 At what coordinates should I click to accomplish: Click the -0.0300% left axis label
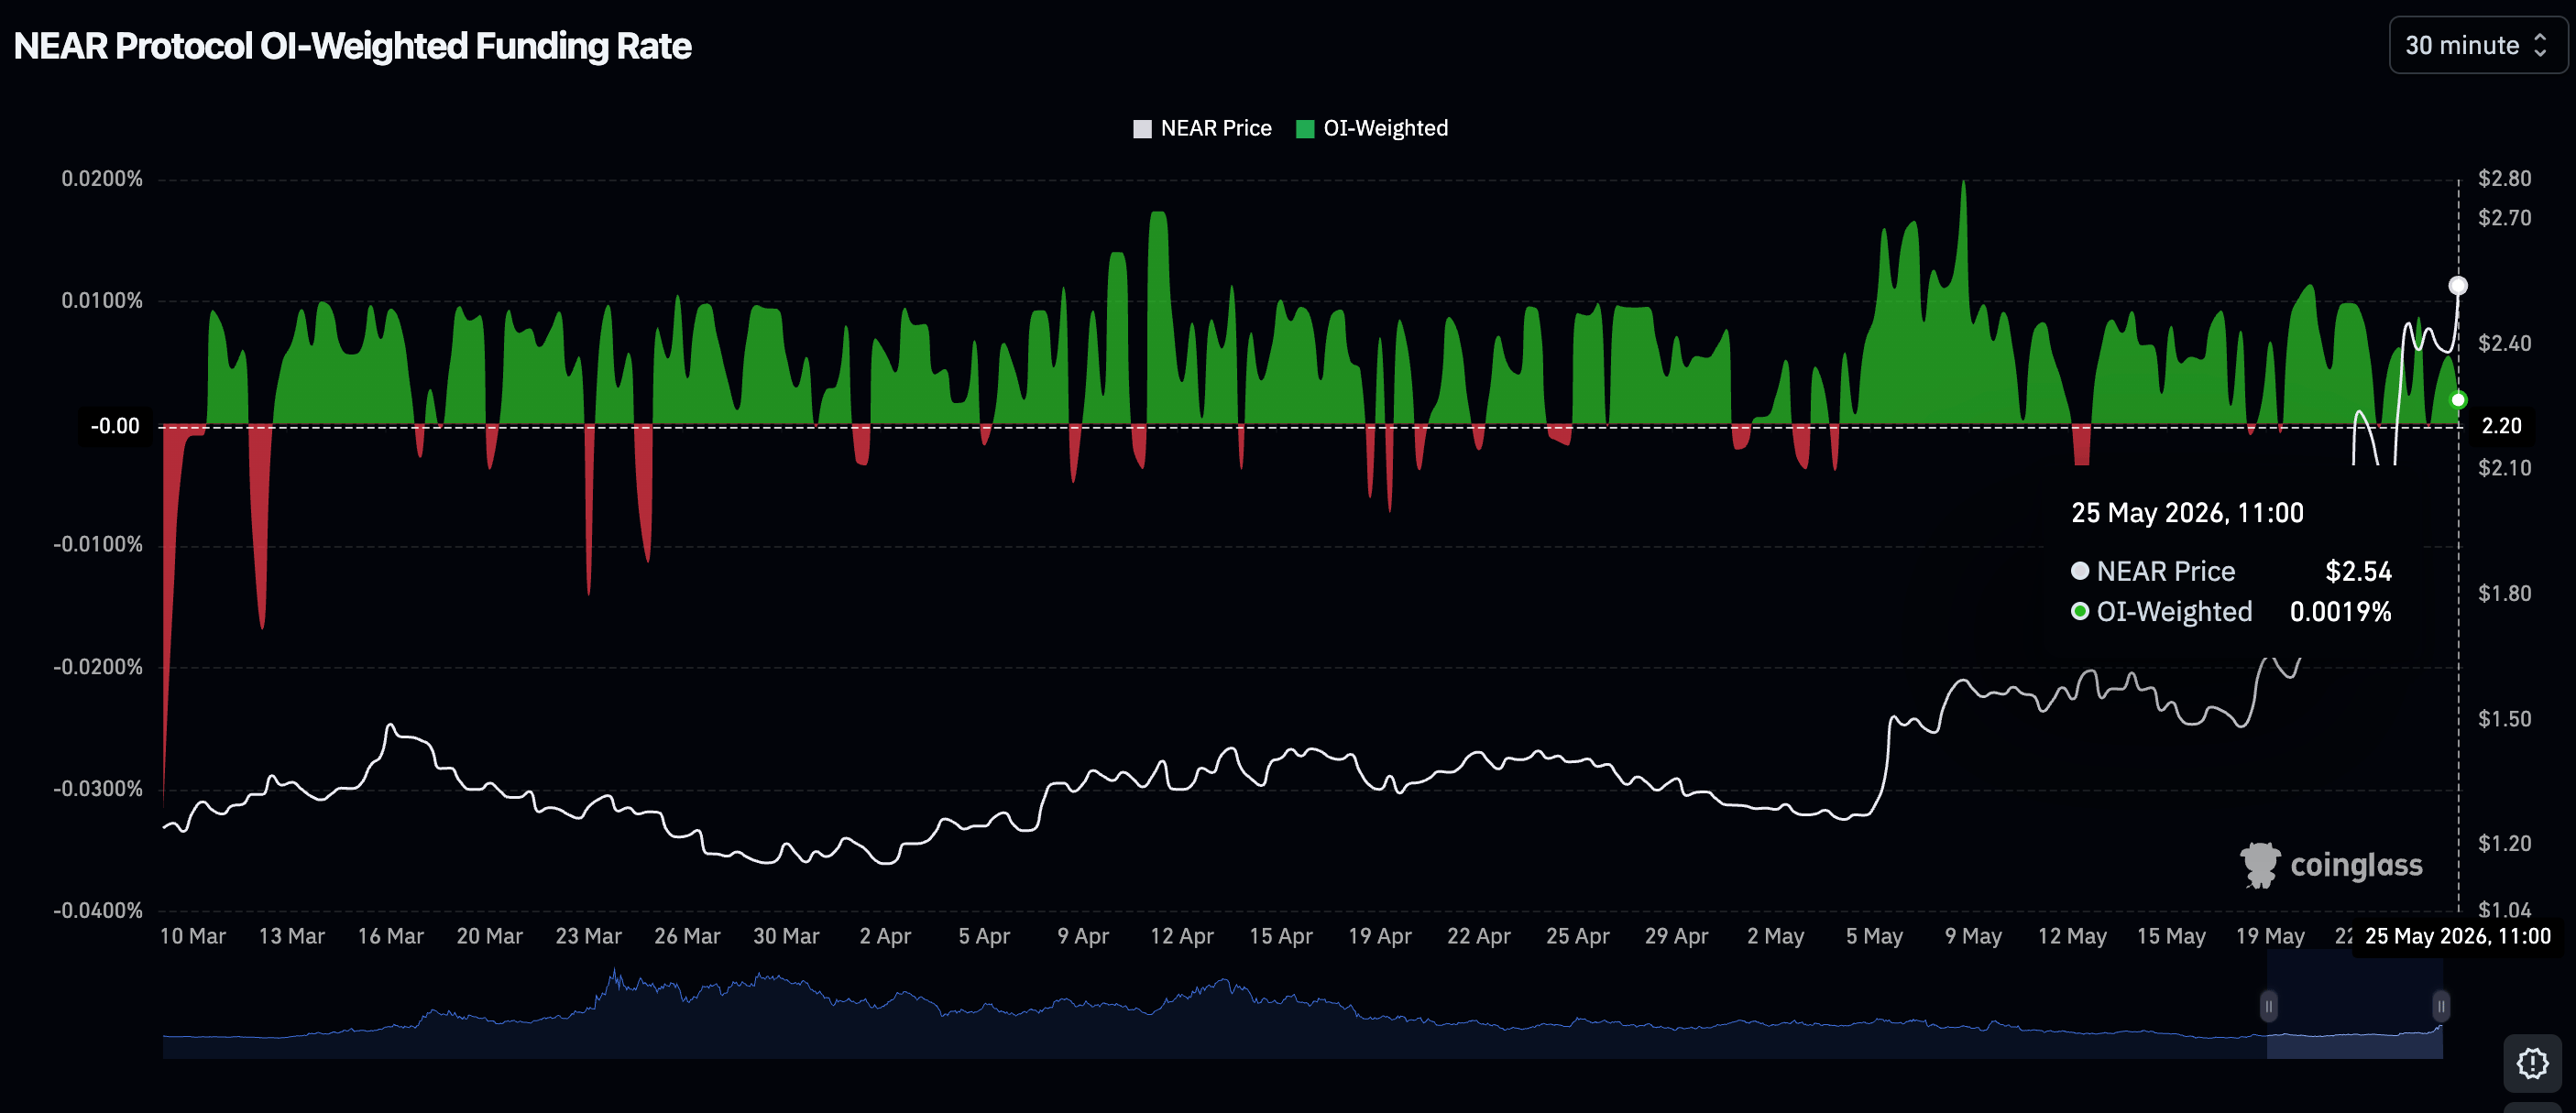pyautogui.click(x=98, y=789)
